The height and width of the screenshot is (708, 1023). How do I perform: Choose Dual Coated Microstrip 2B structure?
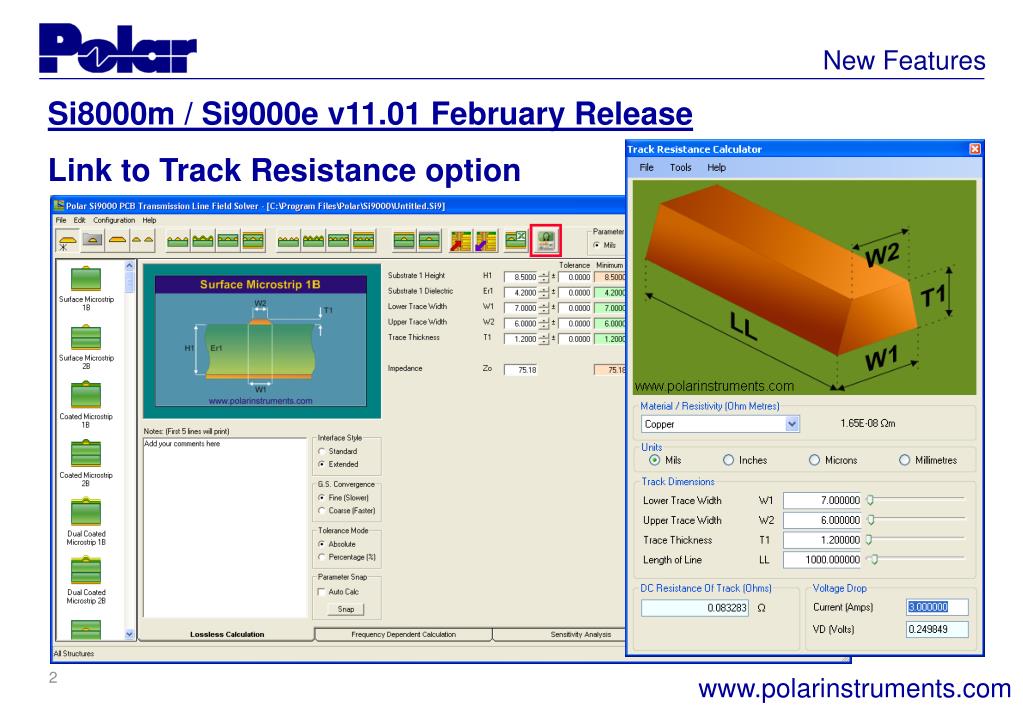click(x=86, y=581)
